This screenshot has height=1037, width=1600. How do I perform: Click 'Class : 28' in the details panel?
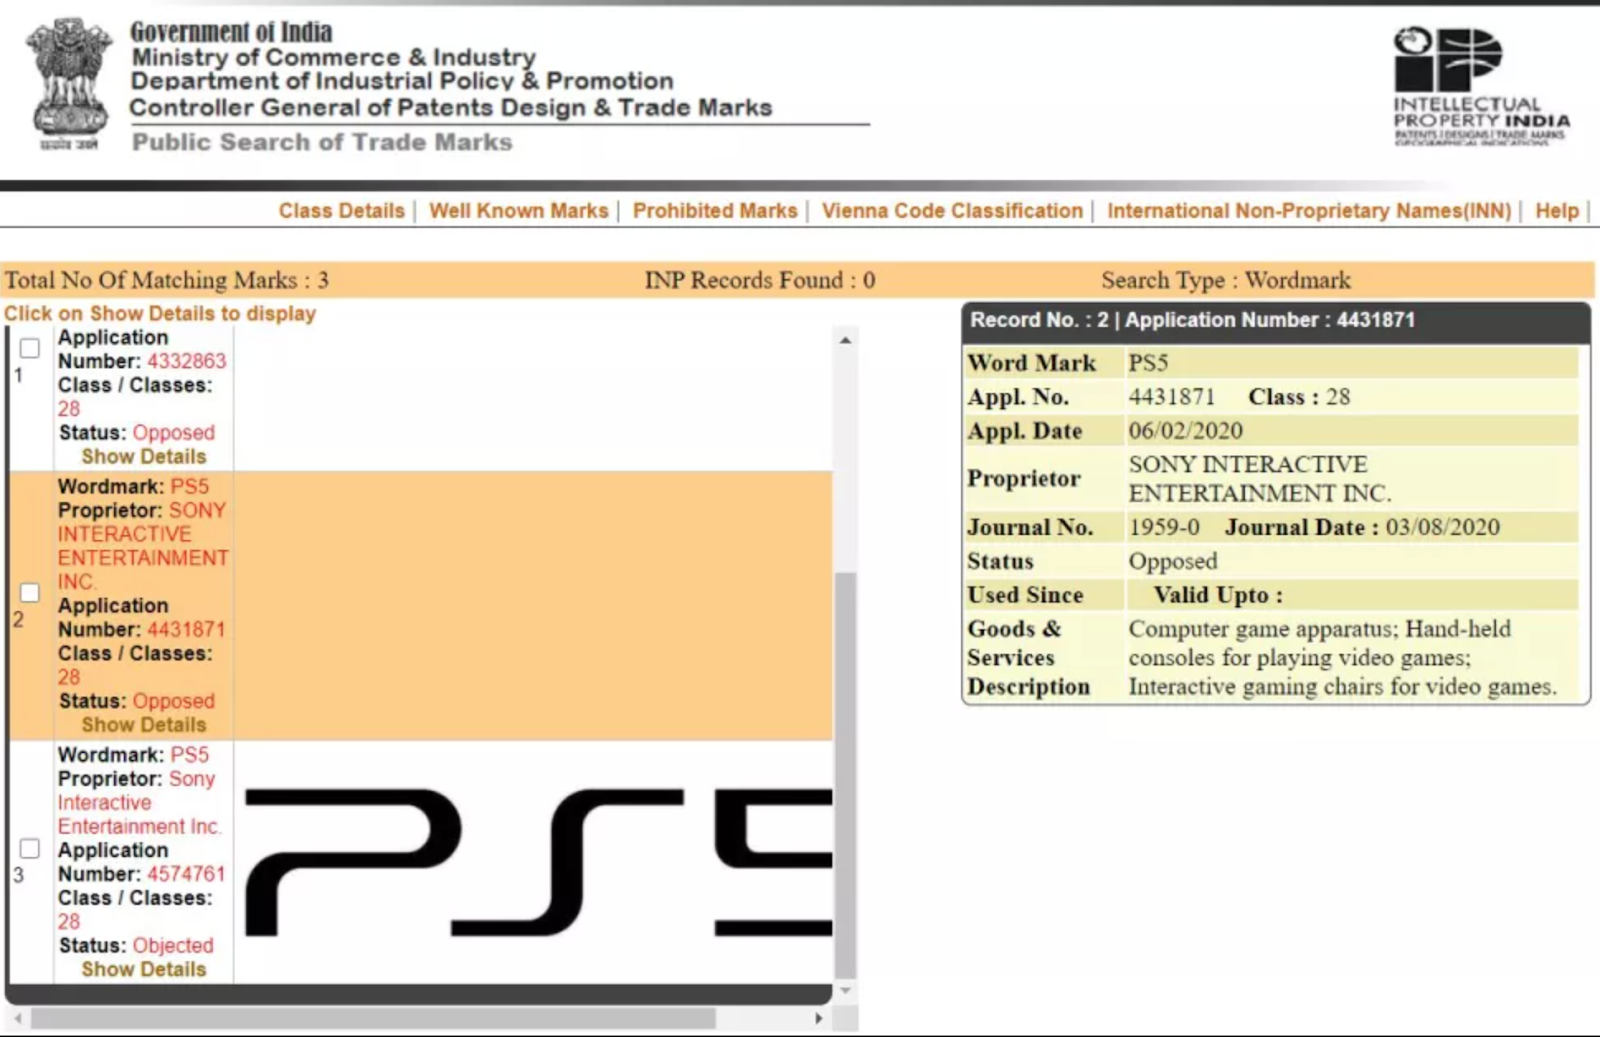coord(1299,397)
